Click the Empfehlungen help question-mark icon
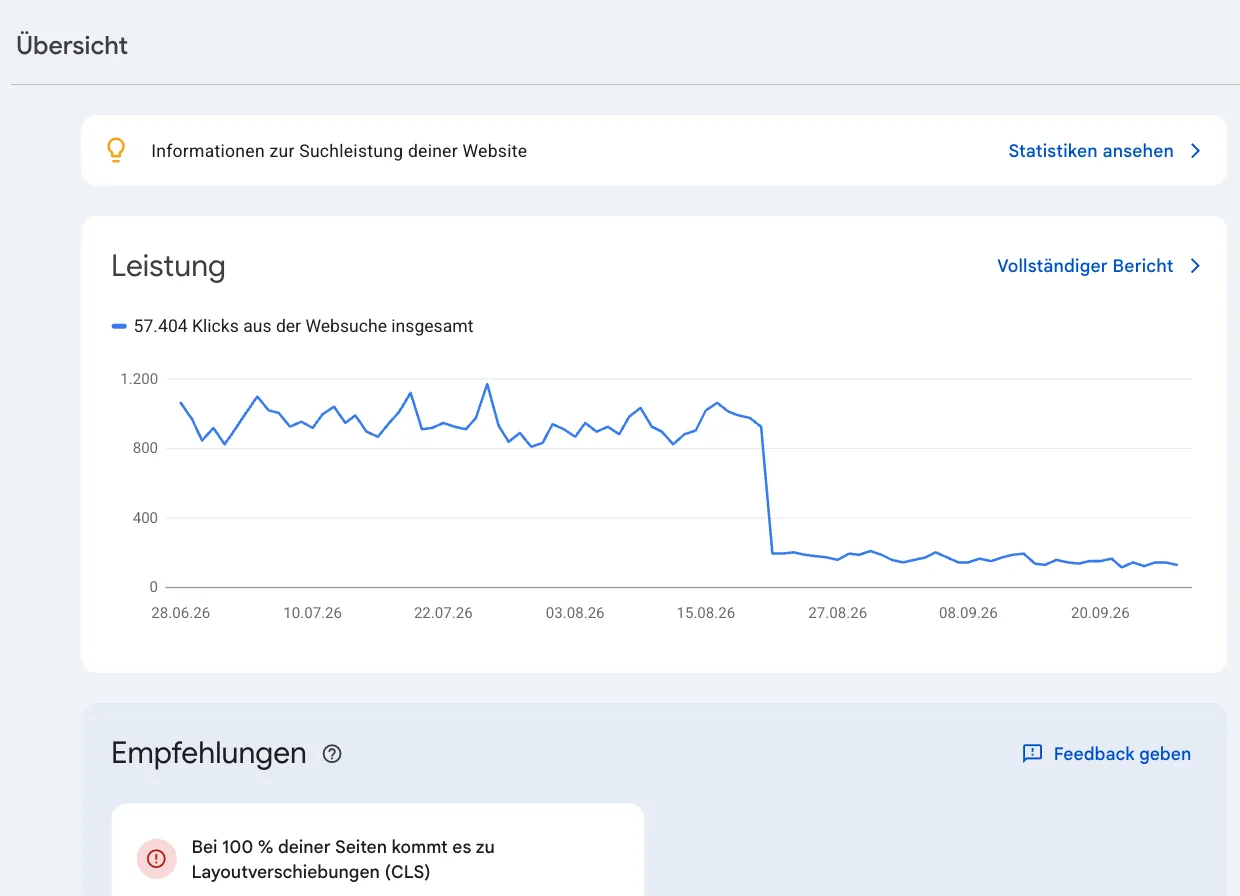The width and height of the screenshot is (1240, 896). click(x=332, y=754)
